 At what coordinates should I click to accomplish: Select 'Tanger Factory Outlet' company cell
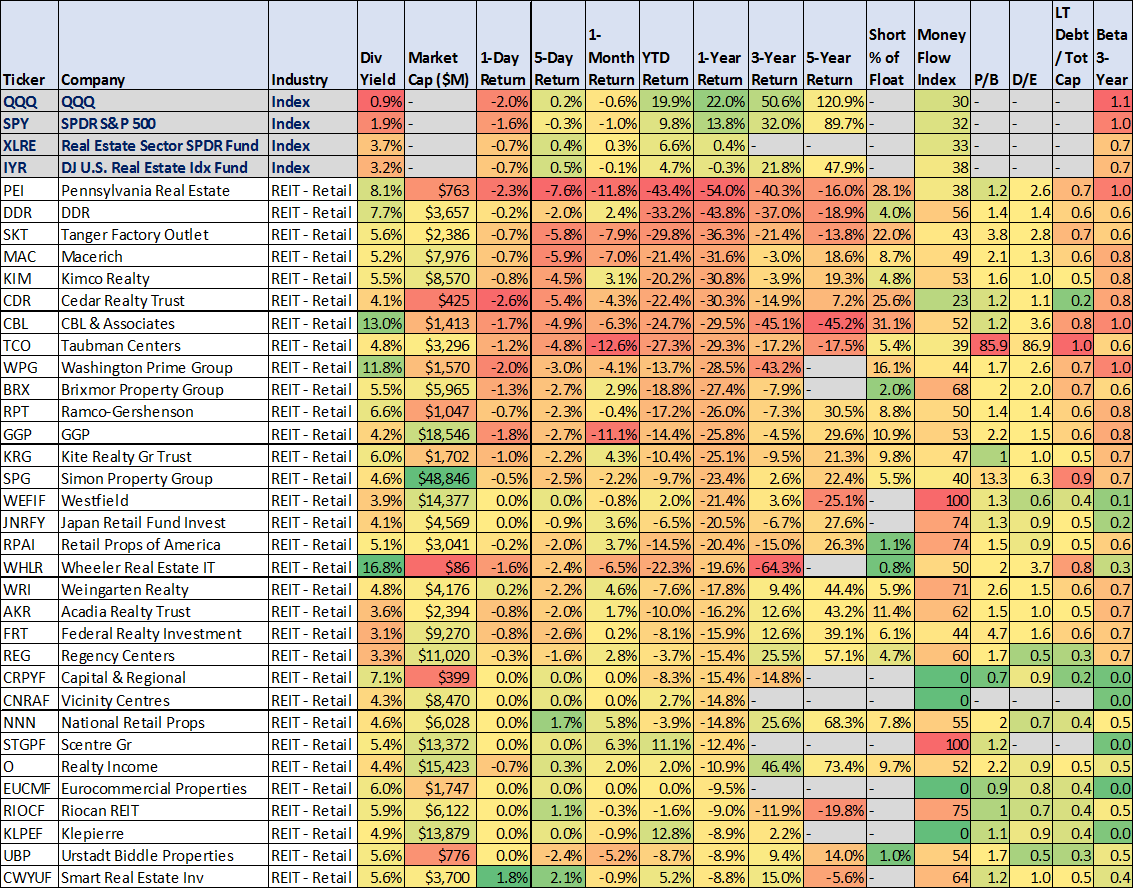pyautogui.click(x=163, y=234)
